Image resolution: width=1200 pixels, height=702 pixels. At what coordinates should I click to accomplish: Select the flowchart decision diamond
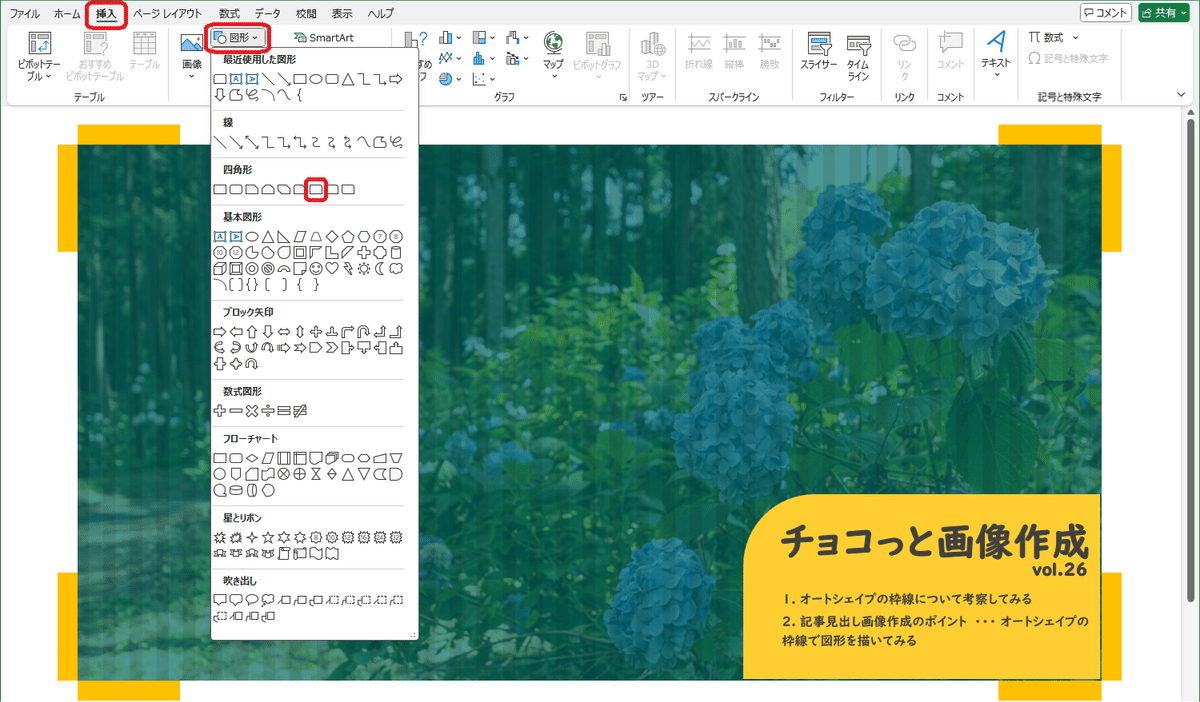(x=252, y=457)
